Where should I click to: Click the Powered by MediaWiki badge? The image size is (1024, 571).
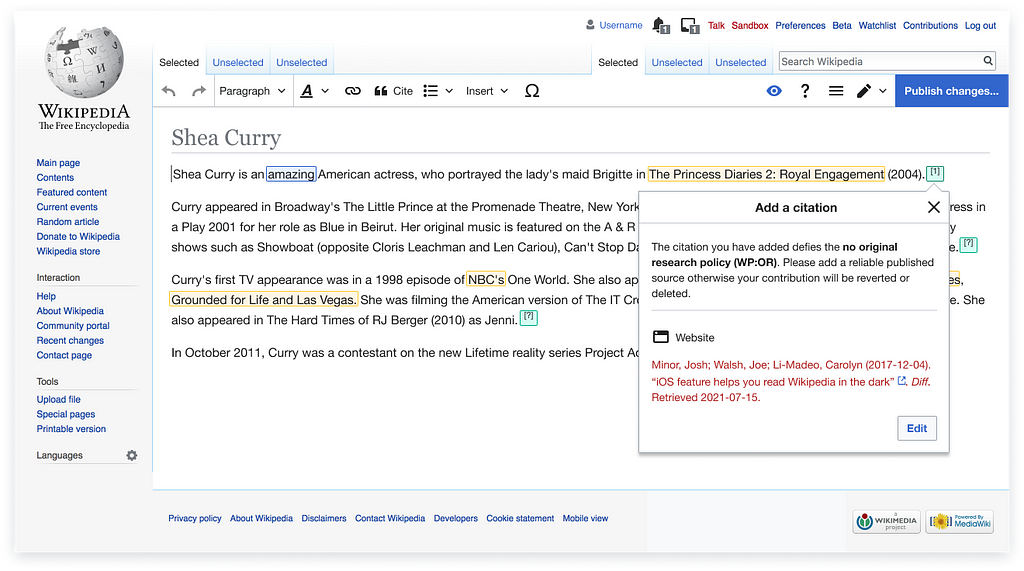coord(959,521)
